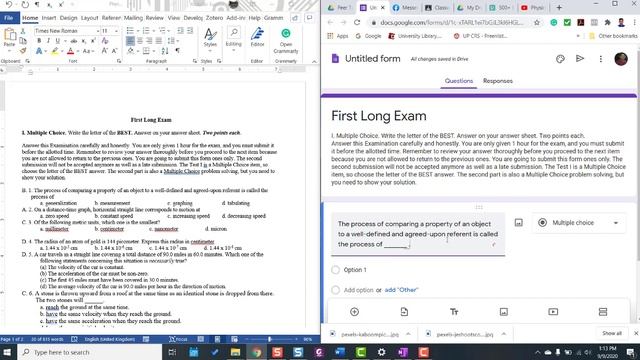
Task: Center the text alignment in Word
Action: (140, 41)
